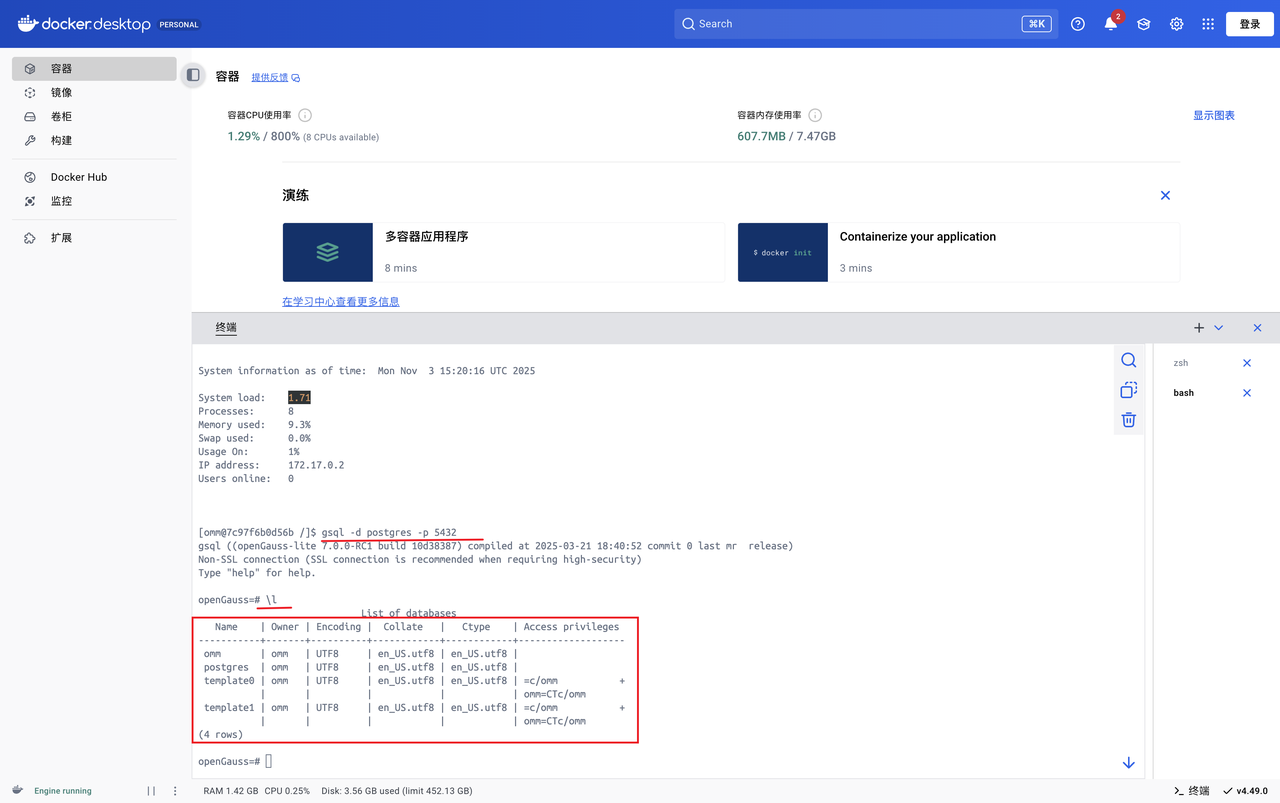
Task: Click the v4.49.0 version indicator
Action: (1245, 791)
